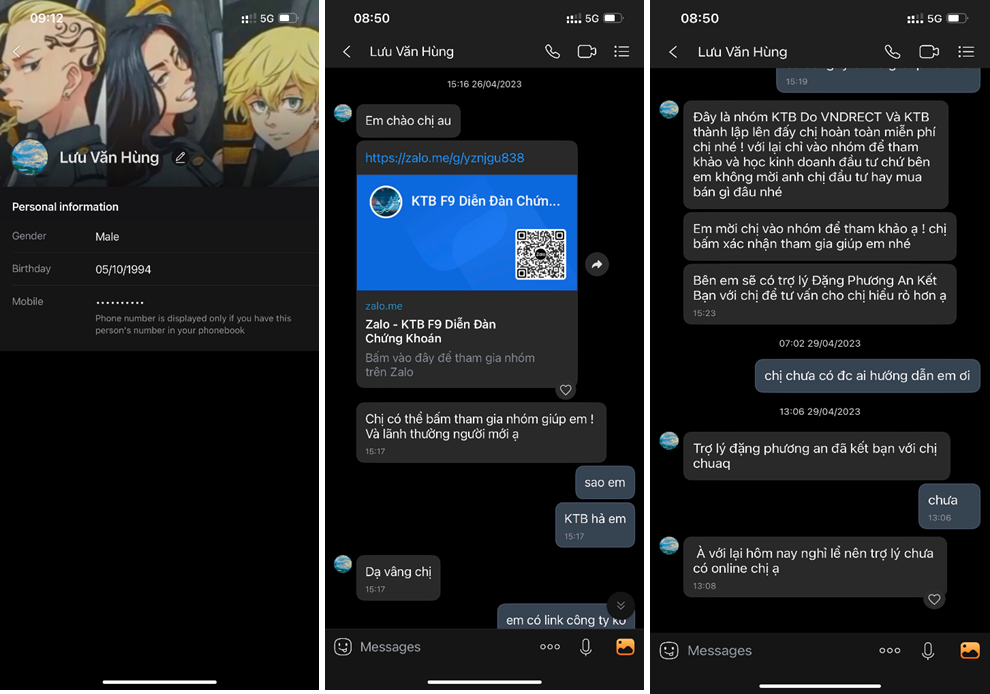Jump to latest messages with the down chevron
This screenshot has width=990, height=694.
pyautogui.click(x=621, y=605)
